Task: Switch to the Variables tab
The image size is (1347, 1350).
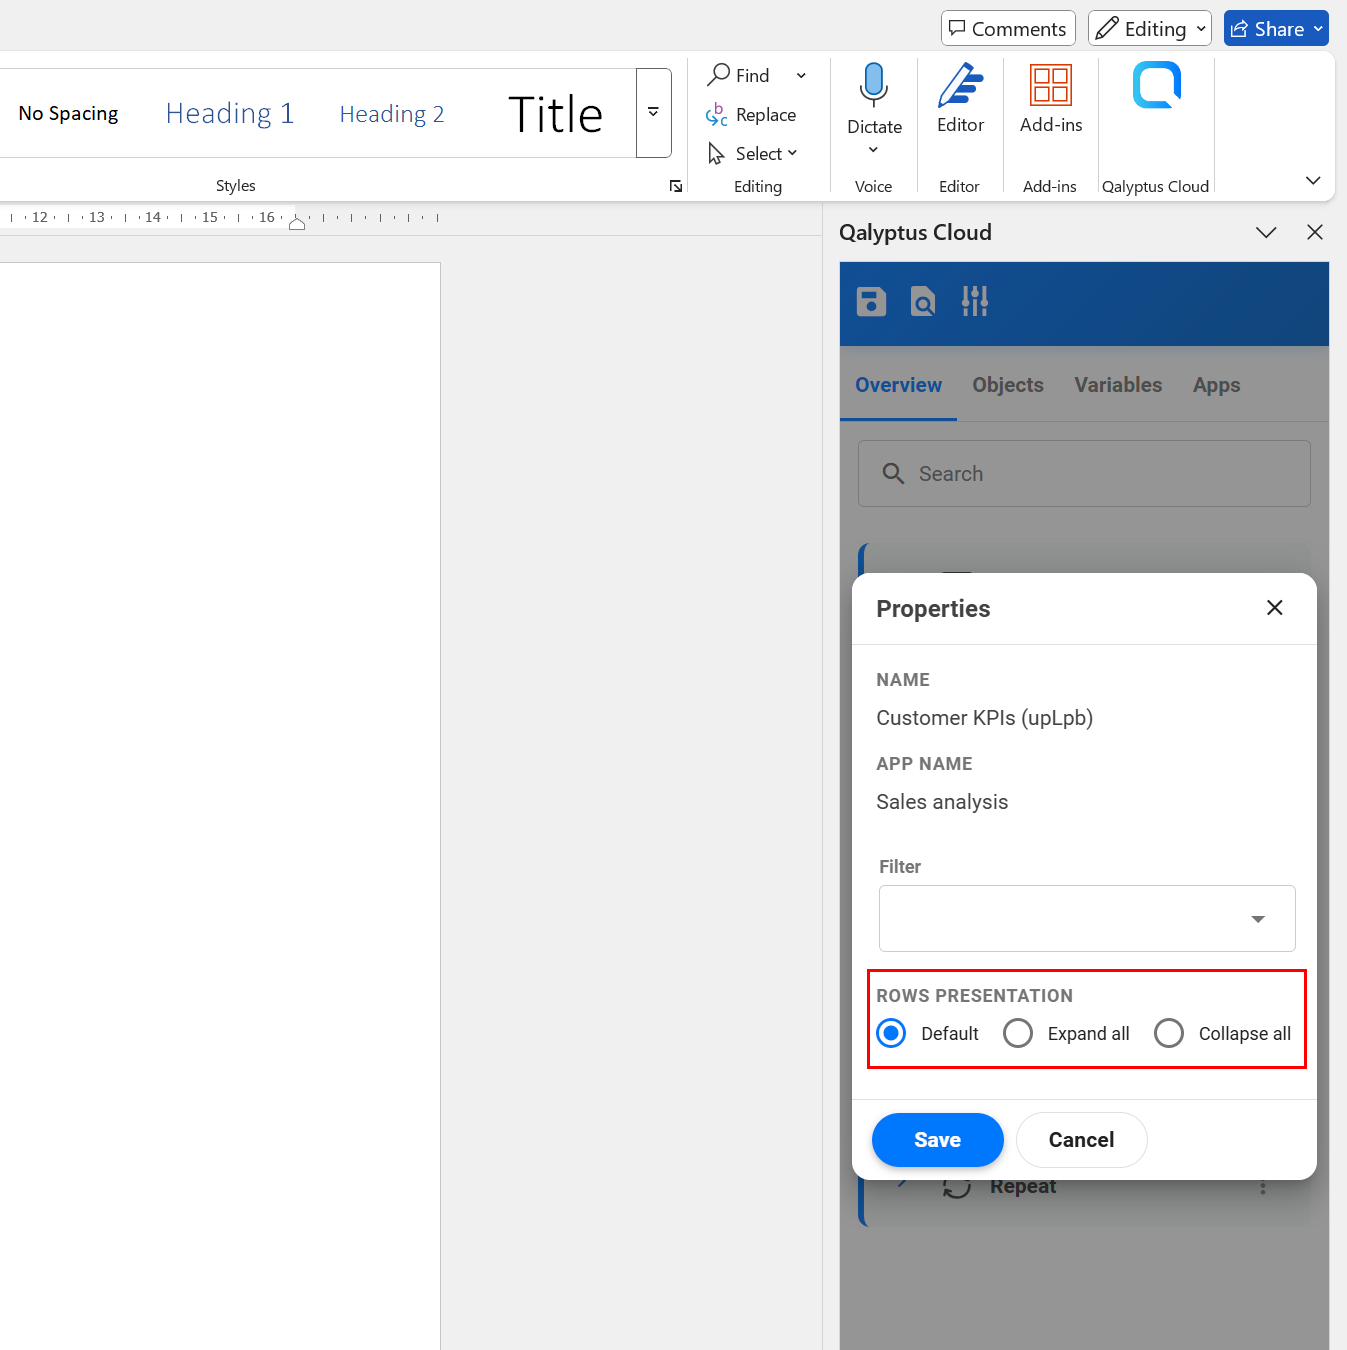Action: tap(1118, 385)
